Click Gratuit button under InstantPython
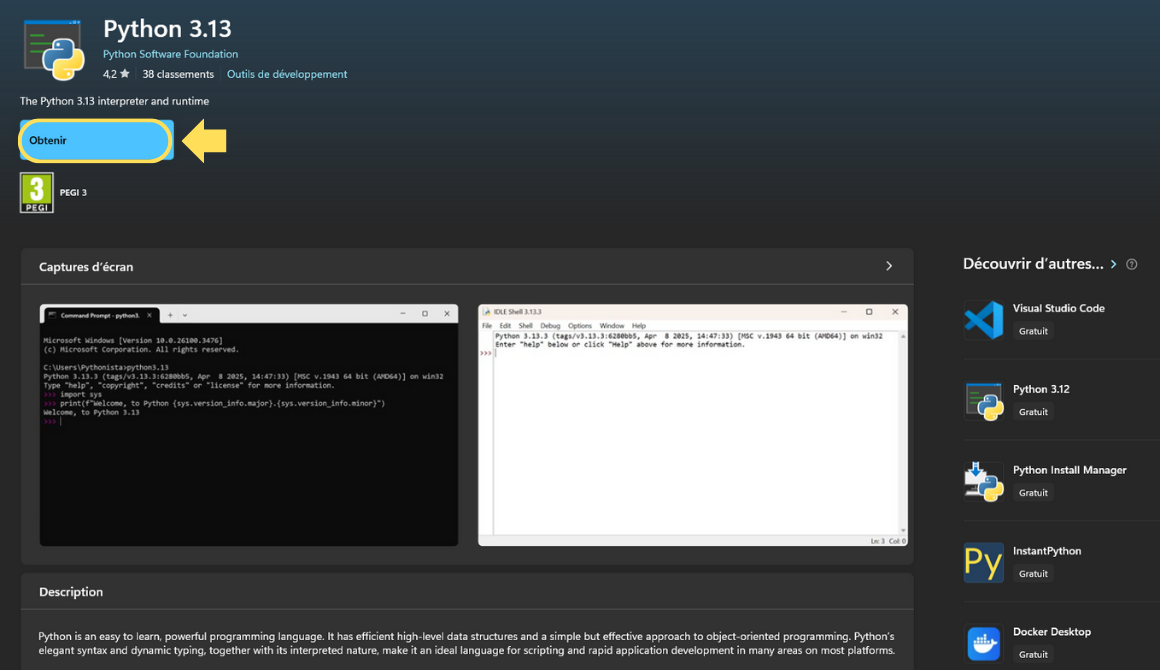The image size is (1161, 671). click(x=1033, y=573)
